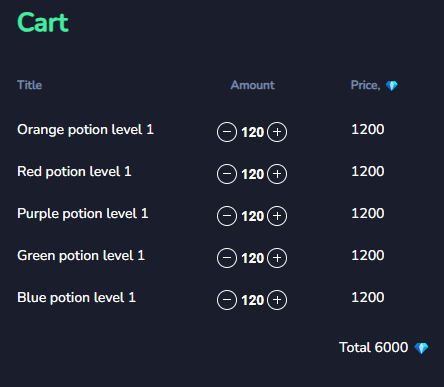The image size is (444, 387).
Task: Increase Orange potion level 1 amount
Action: point(277,132)
